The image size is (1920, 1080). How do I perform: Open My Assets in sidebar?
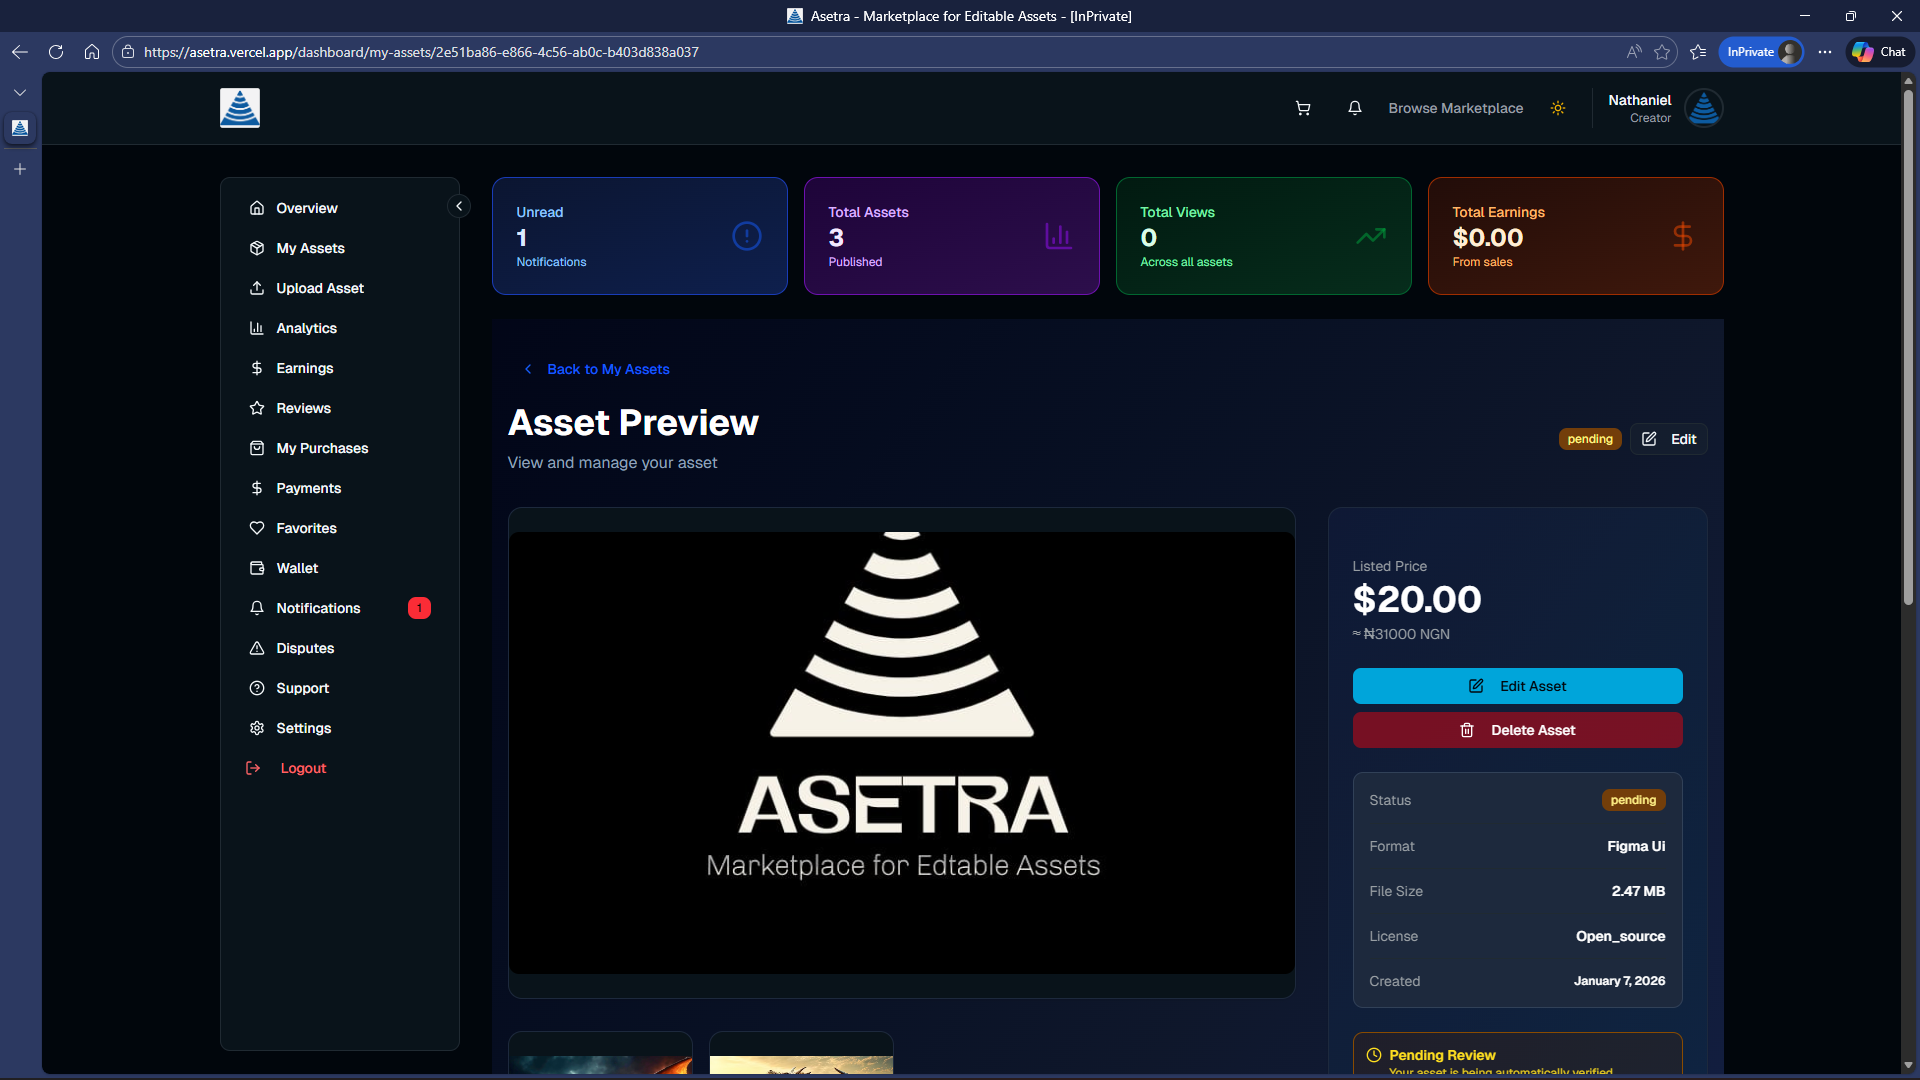click(310, 248)
